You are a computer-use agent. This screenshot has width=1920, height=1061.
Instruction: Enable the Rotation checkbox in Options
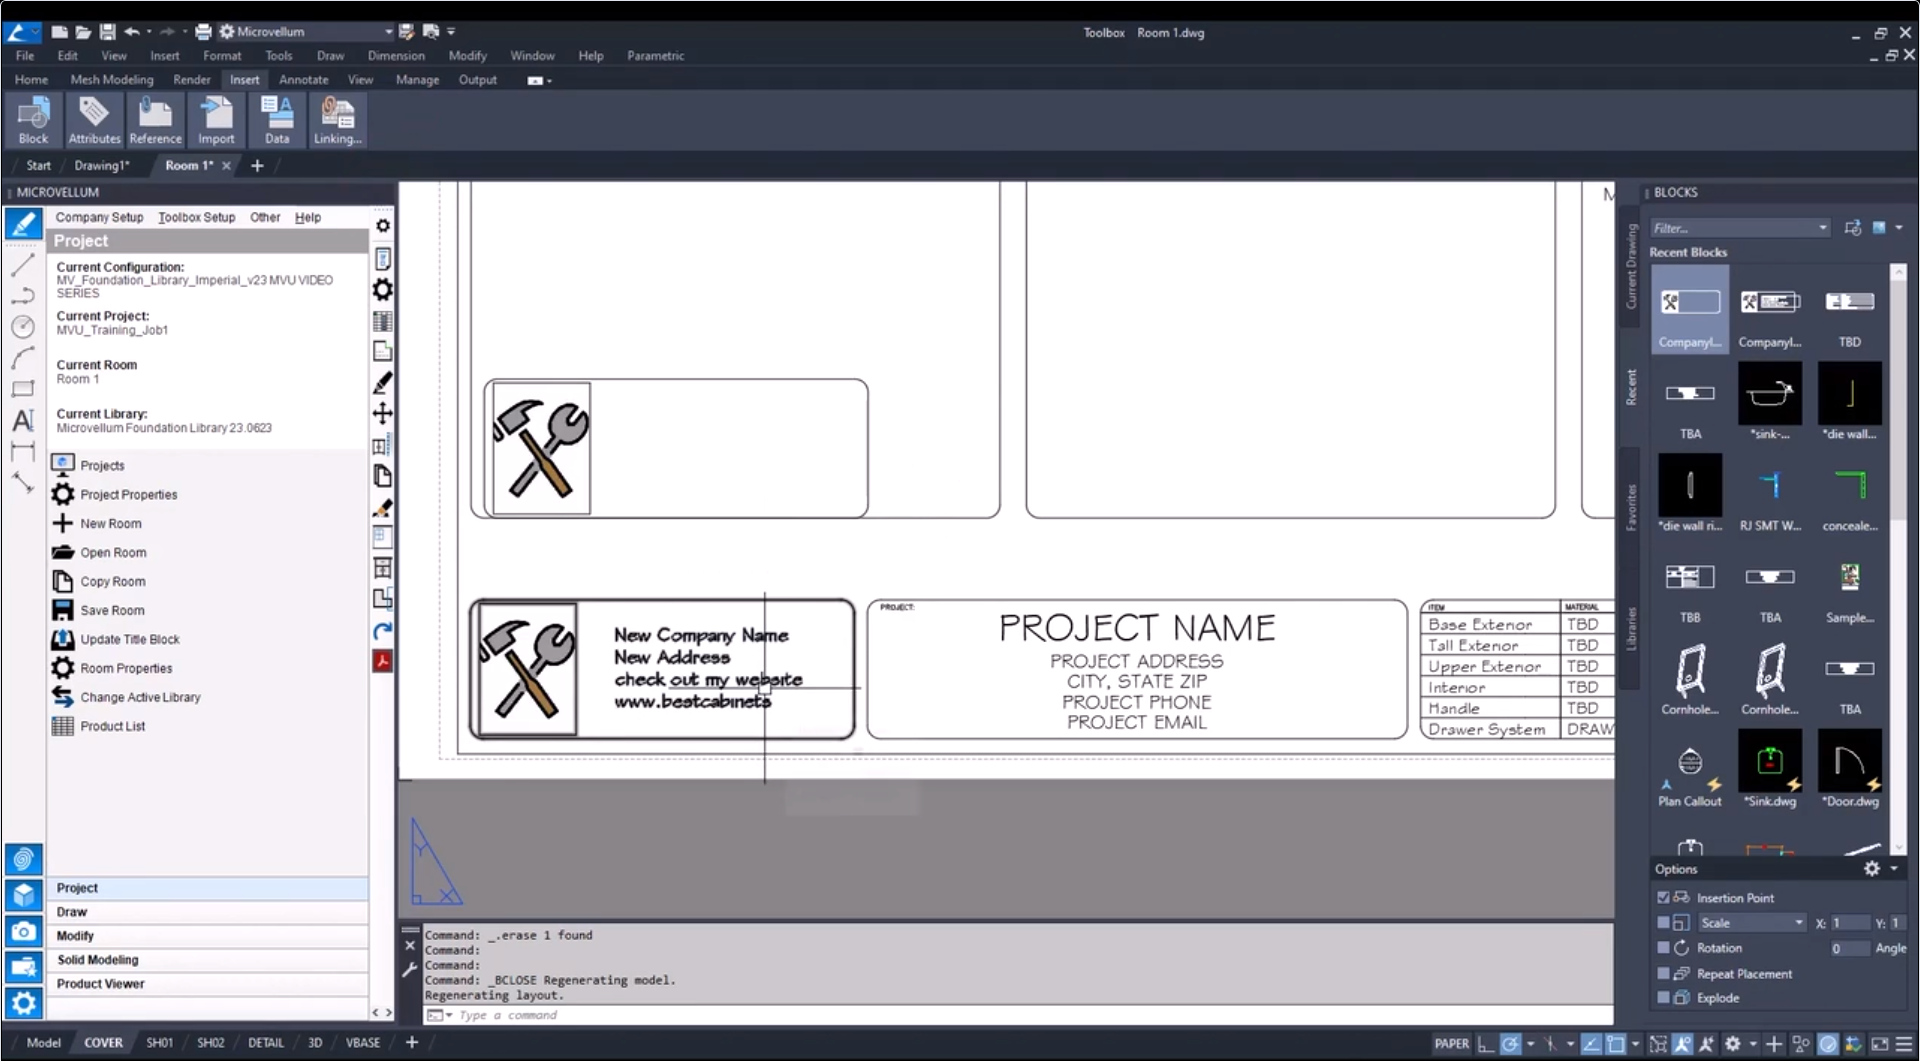point(1663,948)
